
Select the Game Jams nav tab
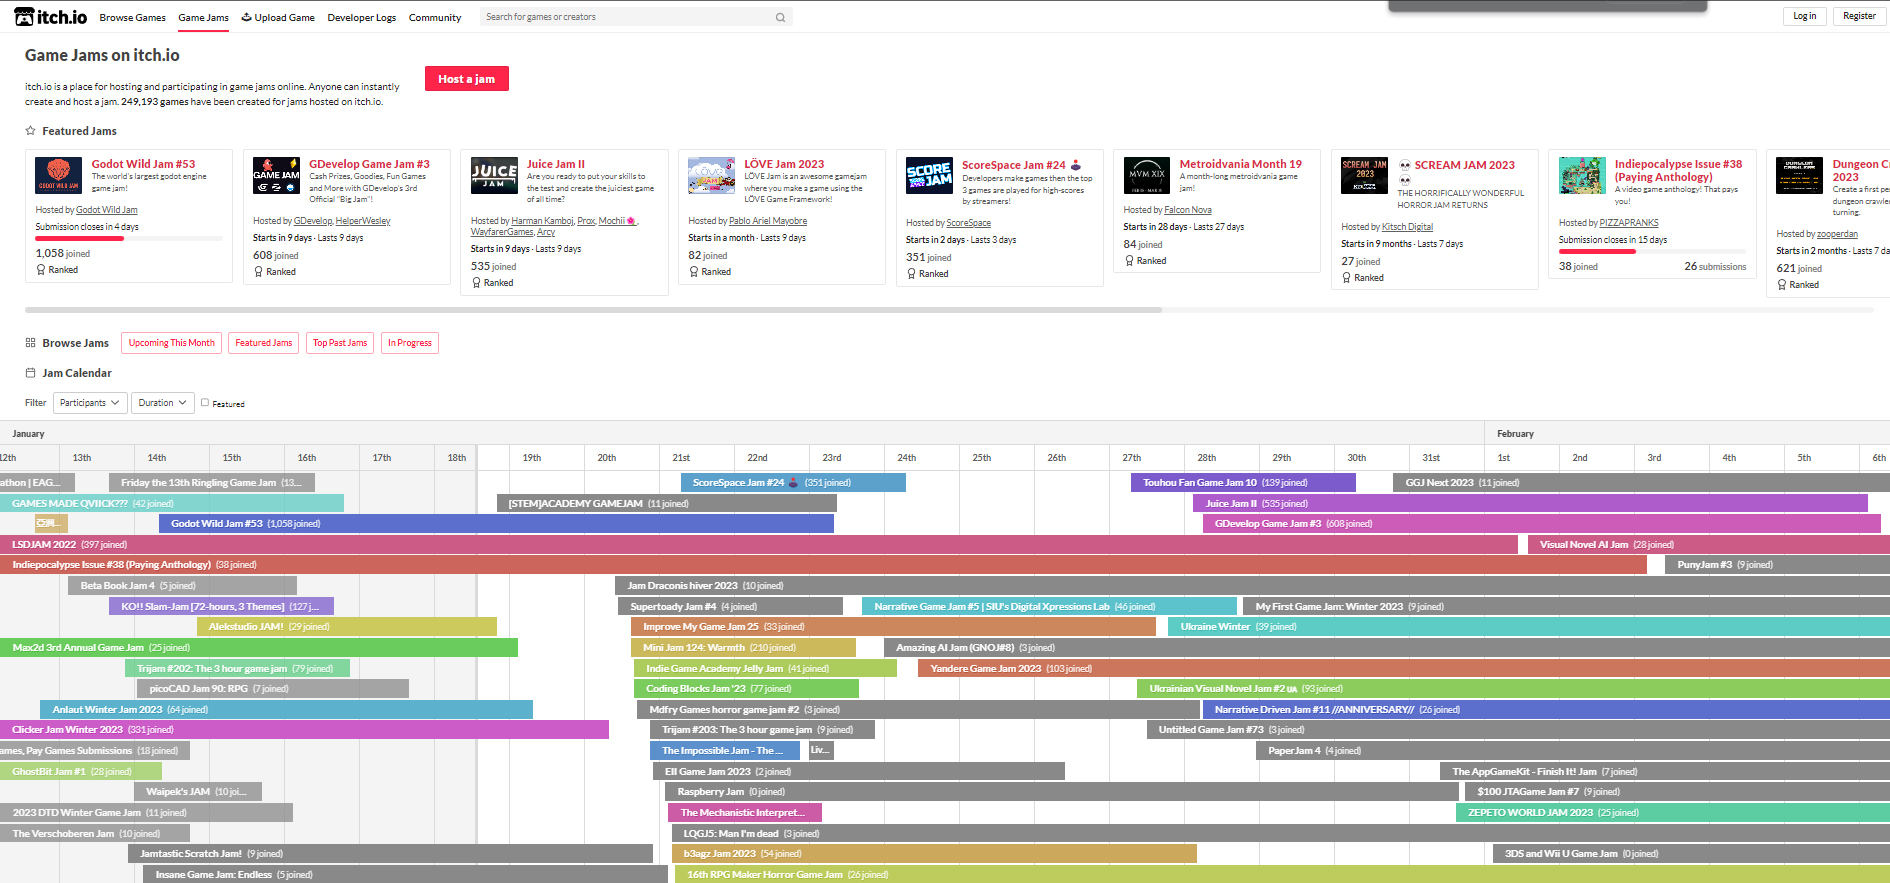click(204, 17)
